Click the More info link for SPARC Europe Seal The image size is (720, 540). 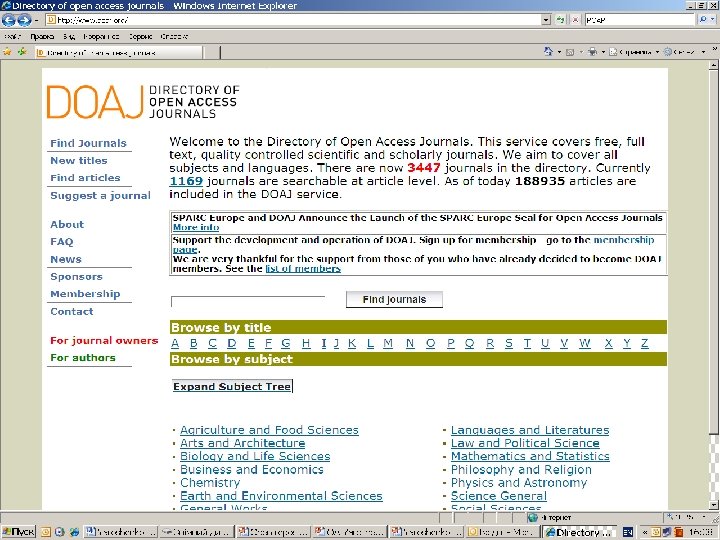pos(196,227)
